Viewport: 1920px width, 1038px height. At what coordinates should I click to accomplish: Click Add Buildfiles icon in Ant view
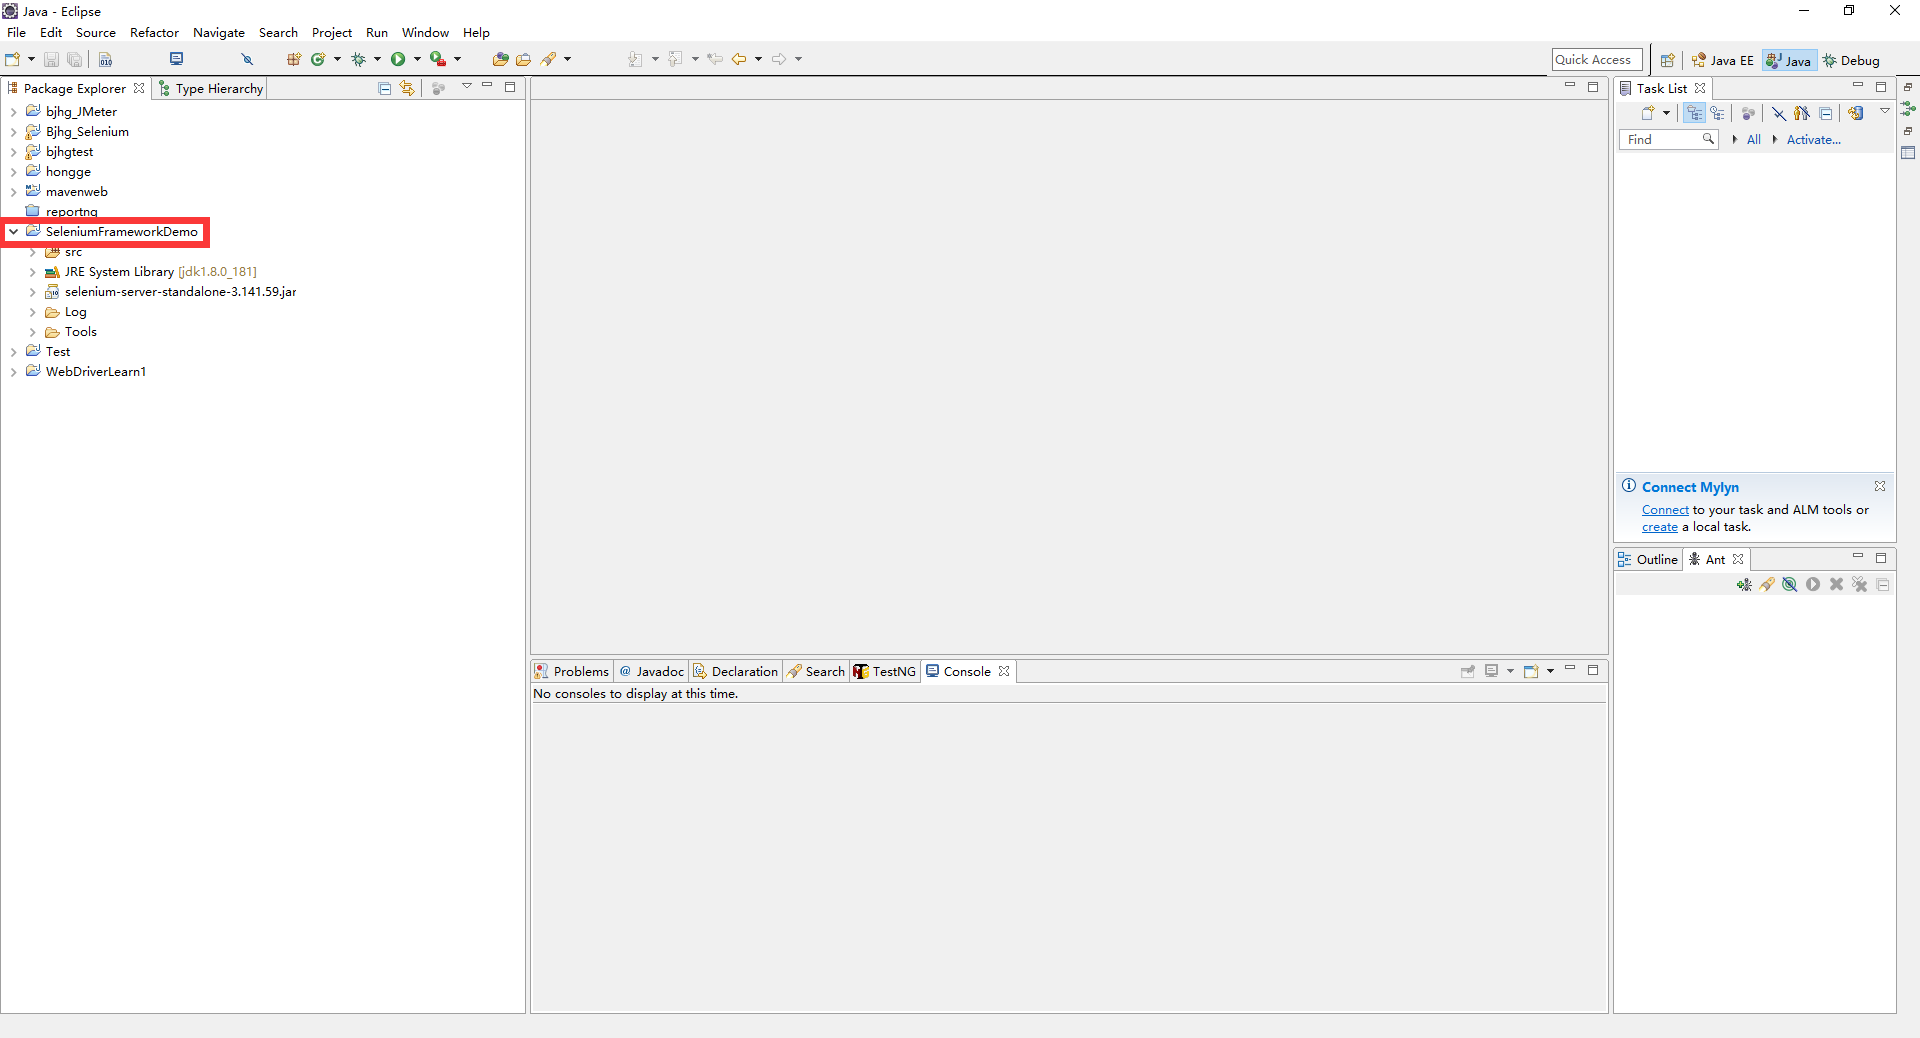point(1744,585)
